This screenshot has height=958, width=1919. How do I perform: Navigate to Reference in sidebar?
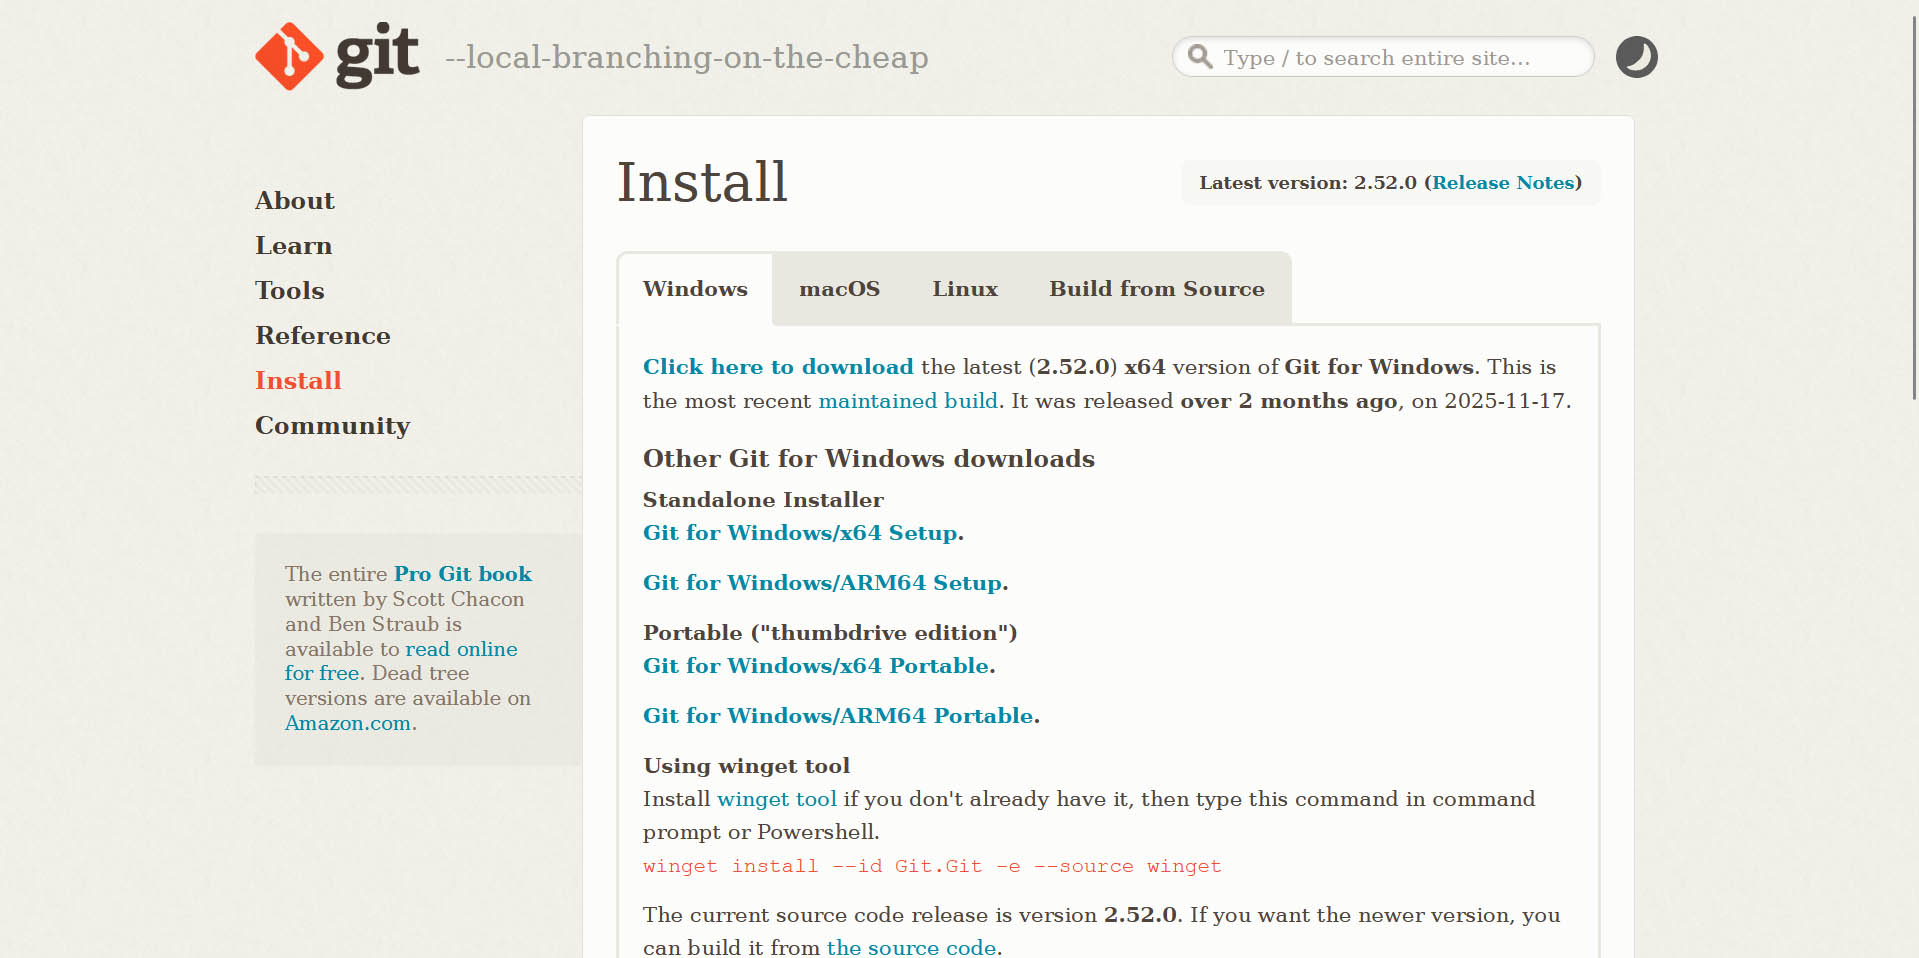[323, 336]
